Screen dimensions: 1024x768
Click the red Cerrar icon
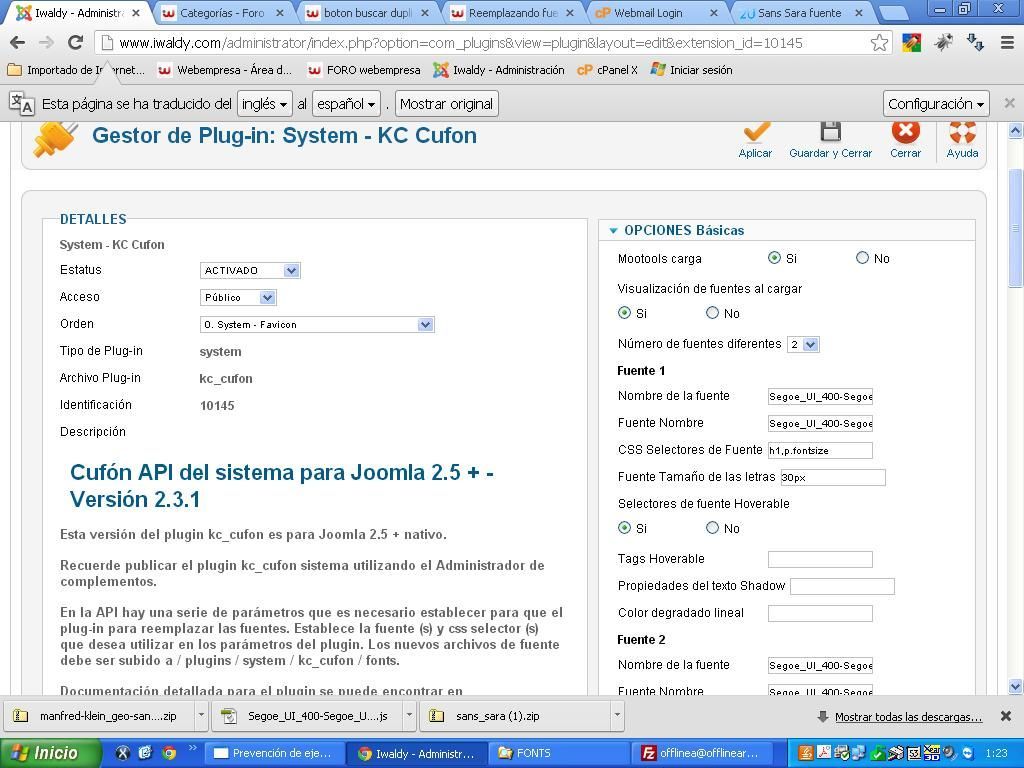pos(905,131)
